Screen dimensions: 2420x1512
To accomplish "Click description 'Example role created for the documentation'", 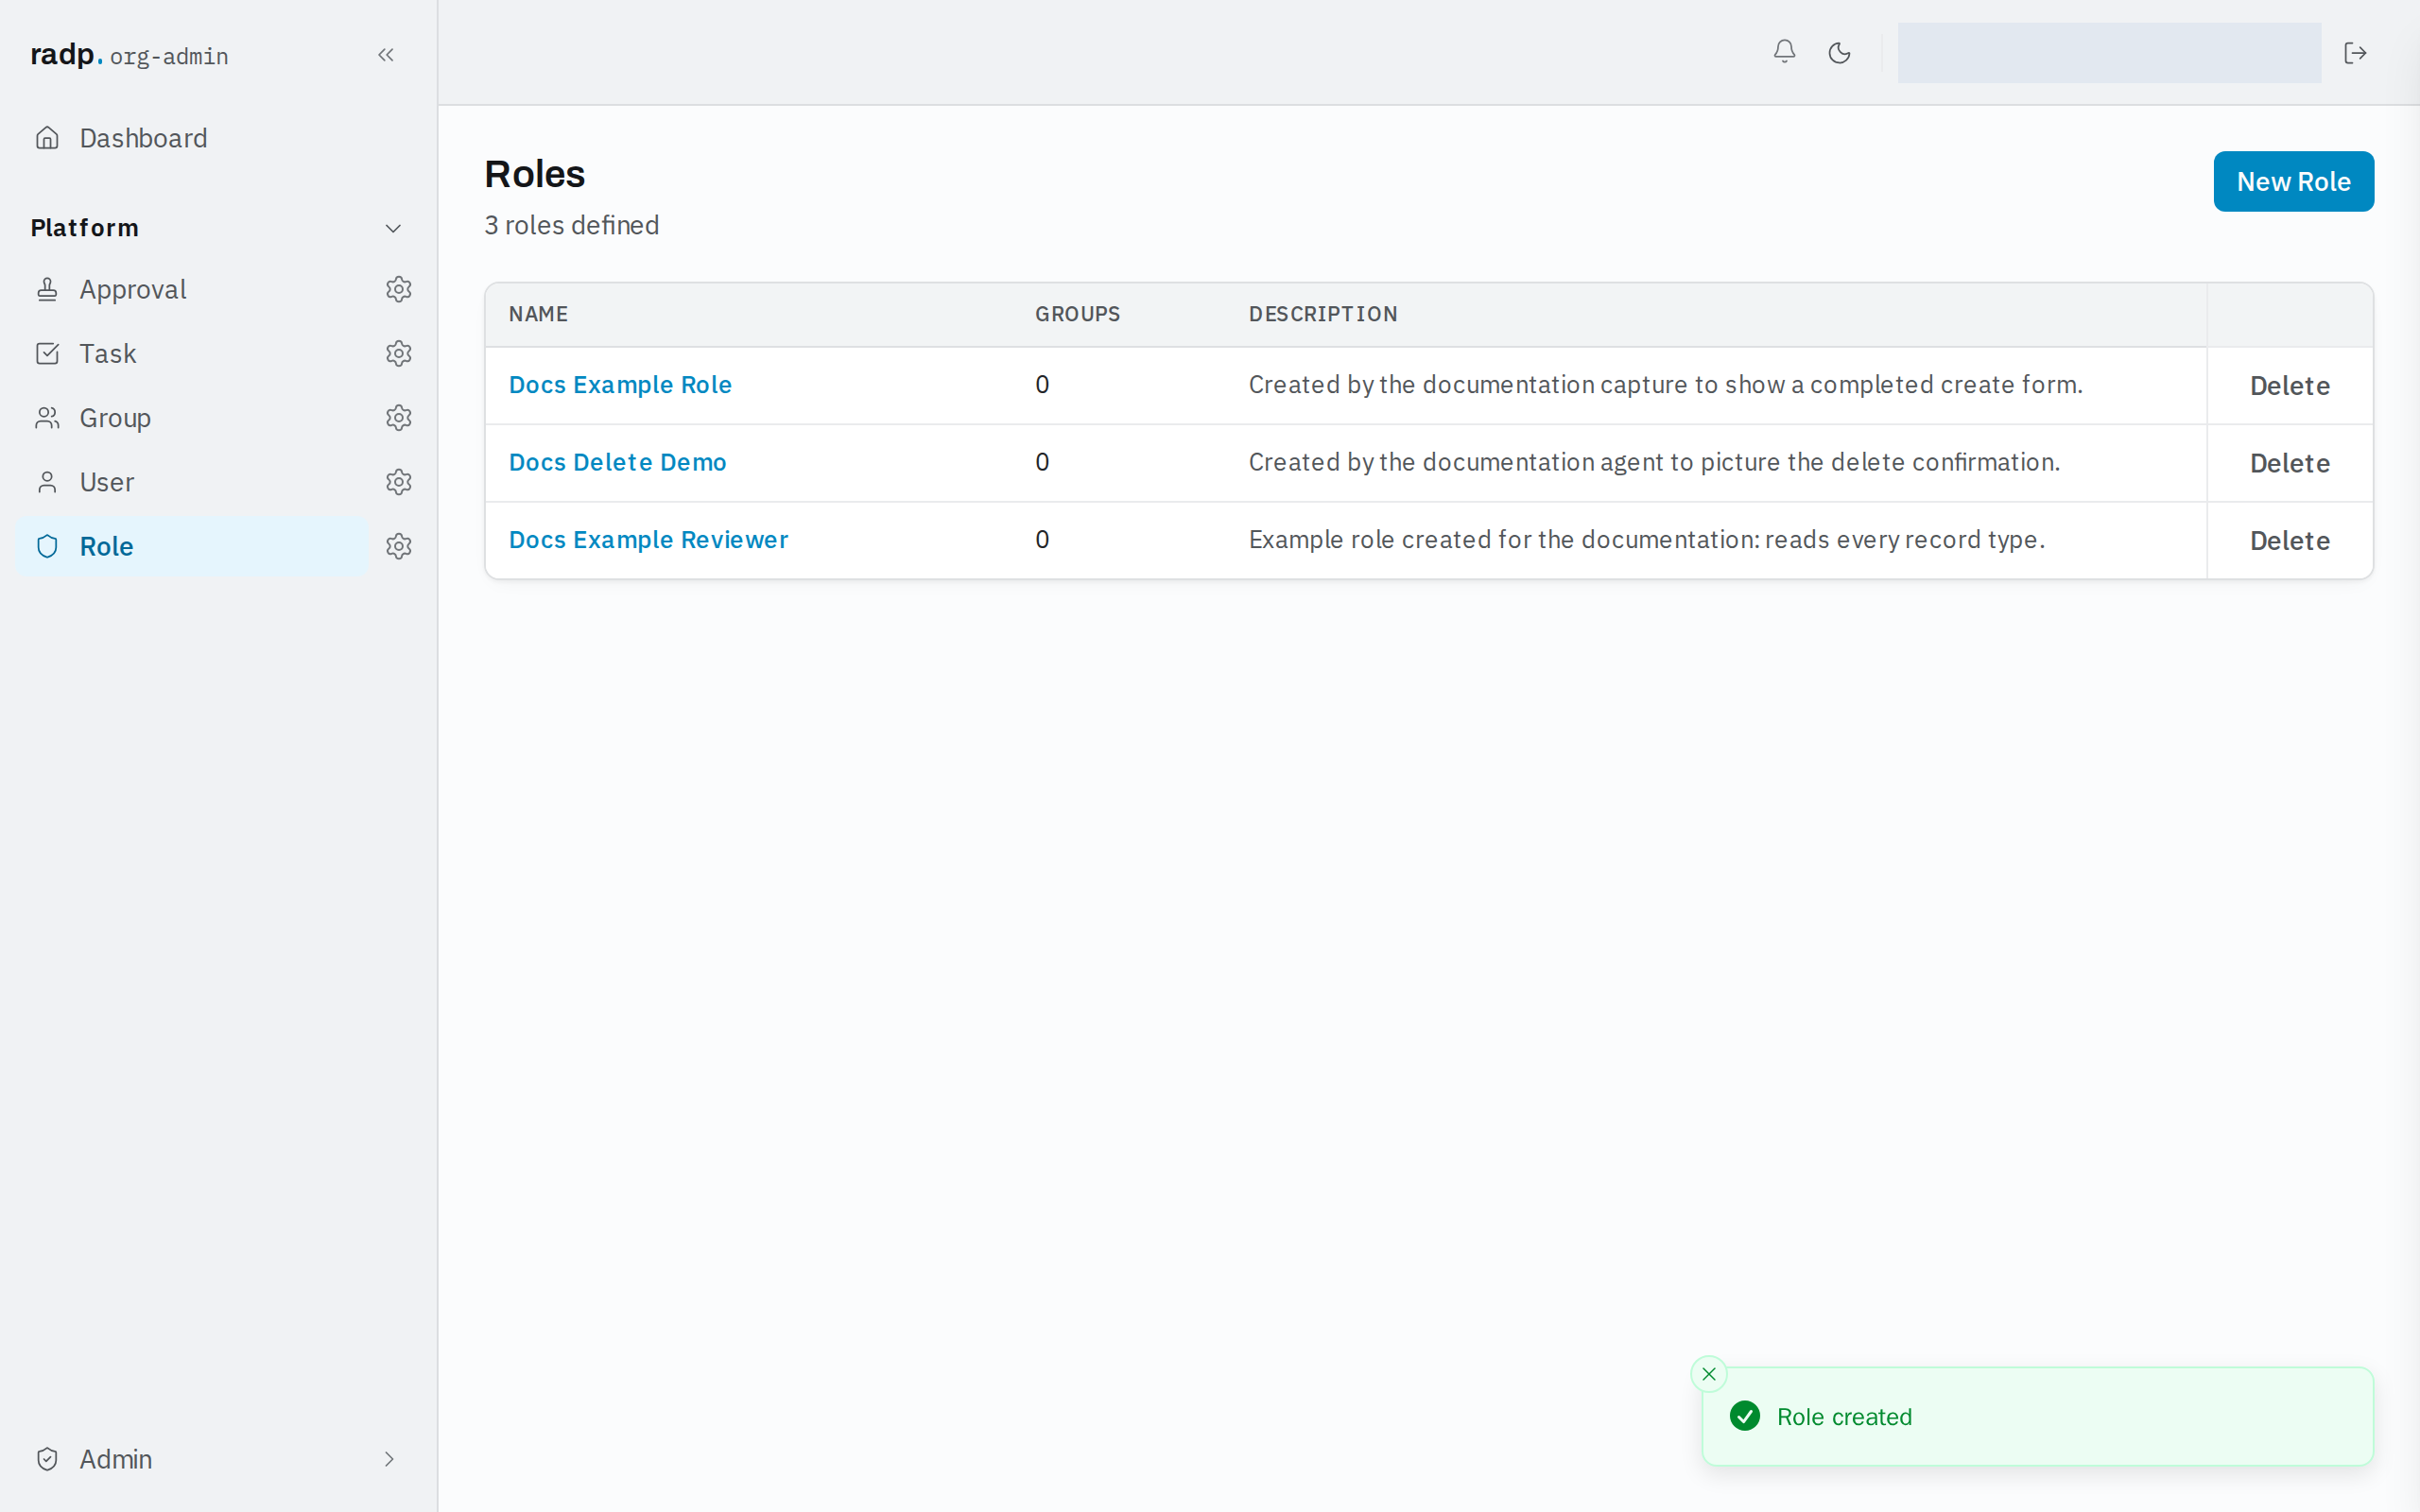I will 1646,540.
